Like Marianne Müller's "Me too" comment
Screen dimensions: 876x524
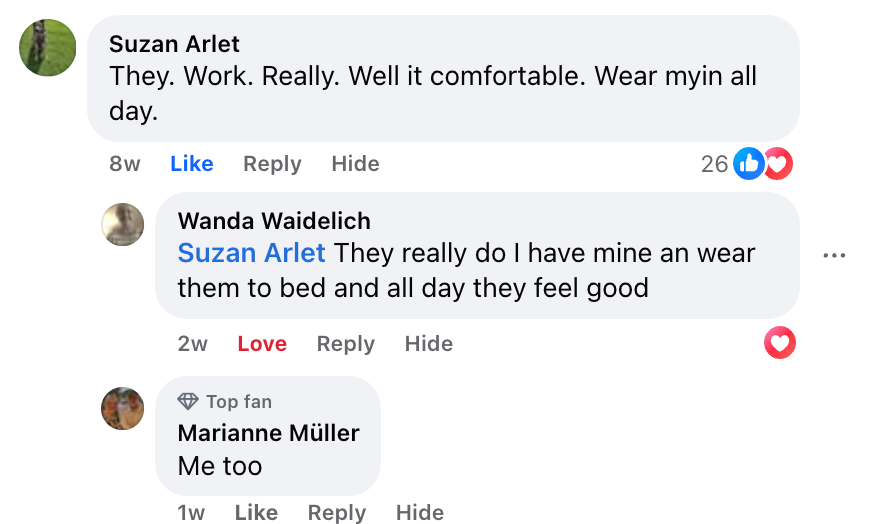(x=256, y=513)
